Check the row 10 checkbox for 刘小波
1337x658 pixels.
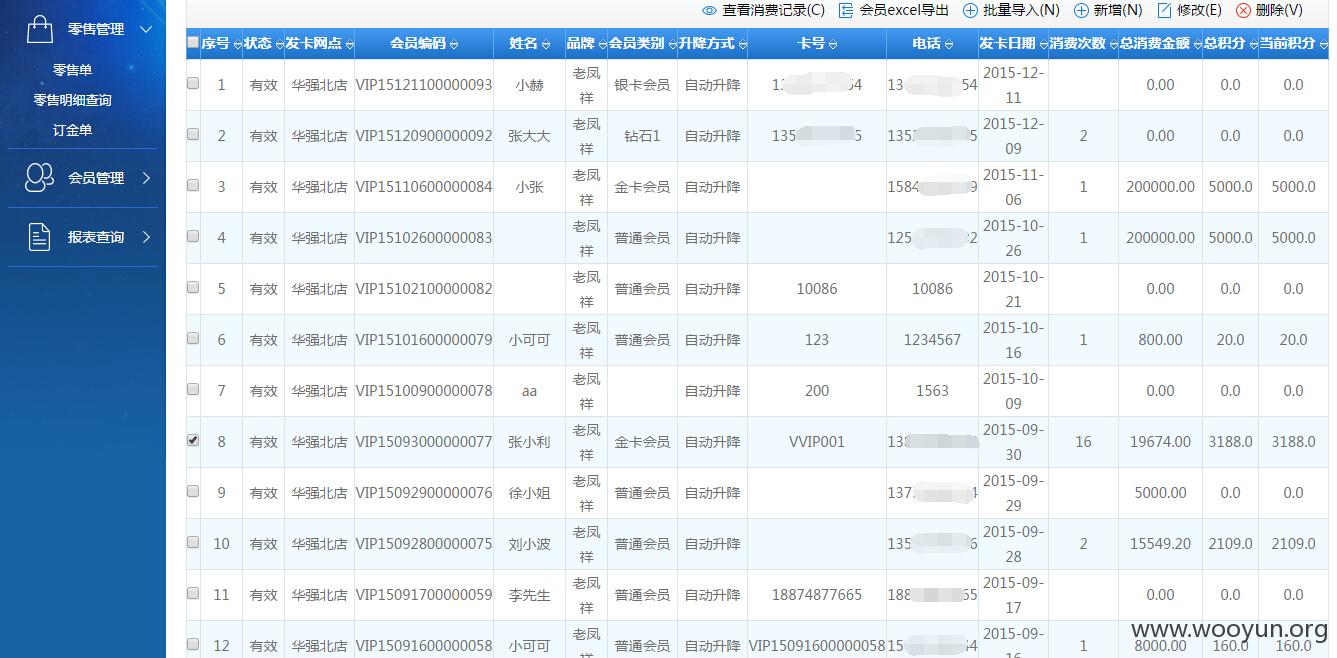193,542
